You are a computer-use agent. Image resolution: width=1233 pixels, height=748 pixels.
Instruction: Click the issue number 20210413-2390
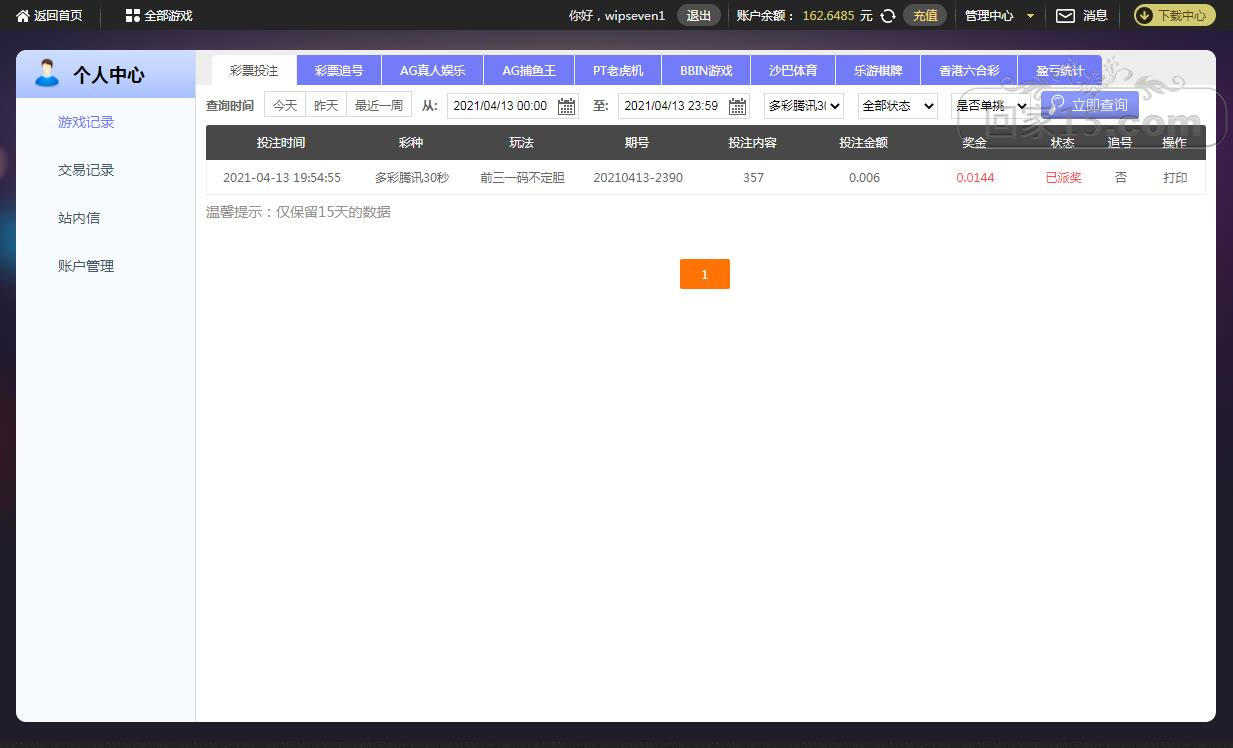[638, 178]
